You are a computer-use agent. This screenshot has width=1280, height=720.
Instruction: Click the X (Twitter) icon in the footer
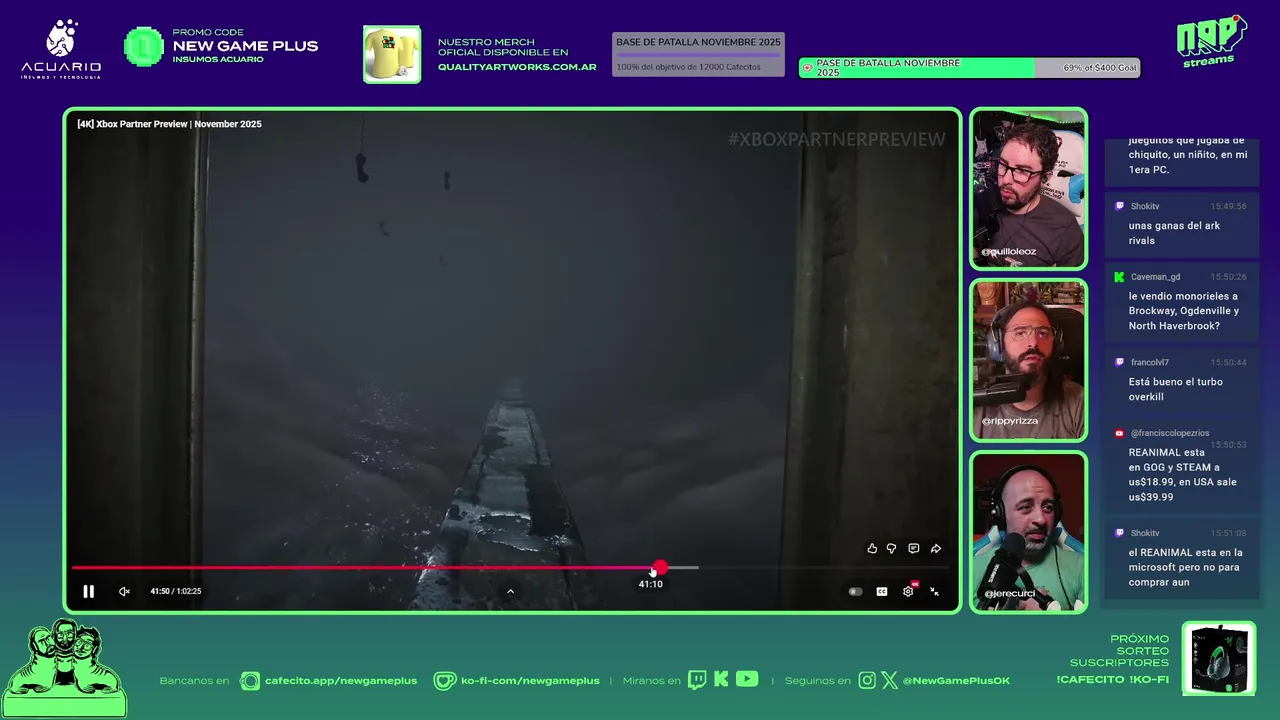889,680
